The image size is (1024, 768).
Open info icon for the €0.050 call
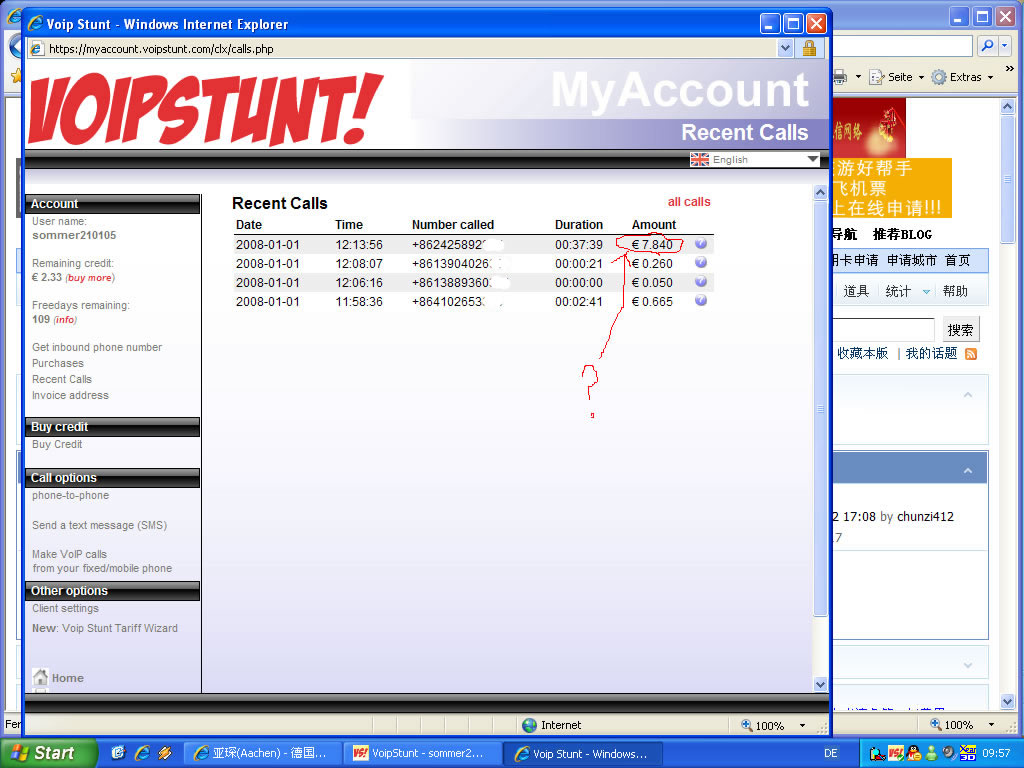click(701, 281)
